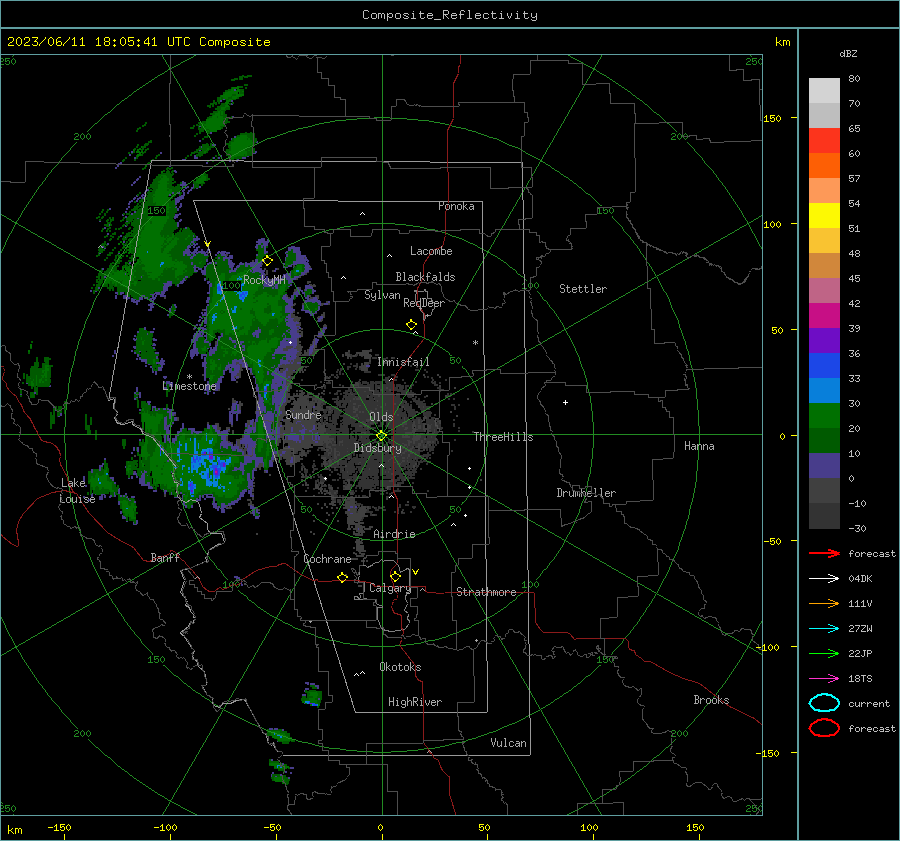Click the 80 value atop dBZ scale

point(854,79)
